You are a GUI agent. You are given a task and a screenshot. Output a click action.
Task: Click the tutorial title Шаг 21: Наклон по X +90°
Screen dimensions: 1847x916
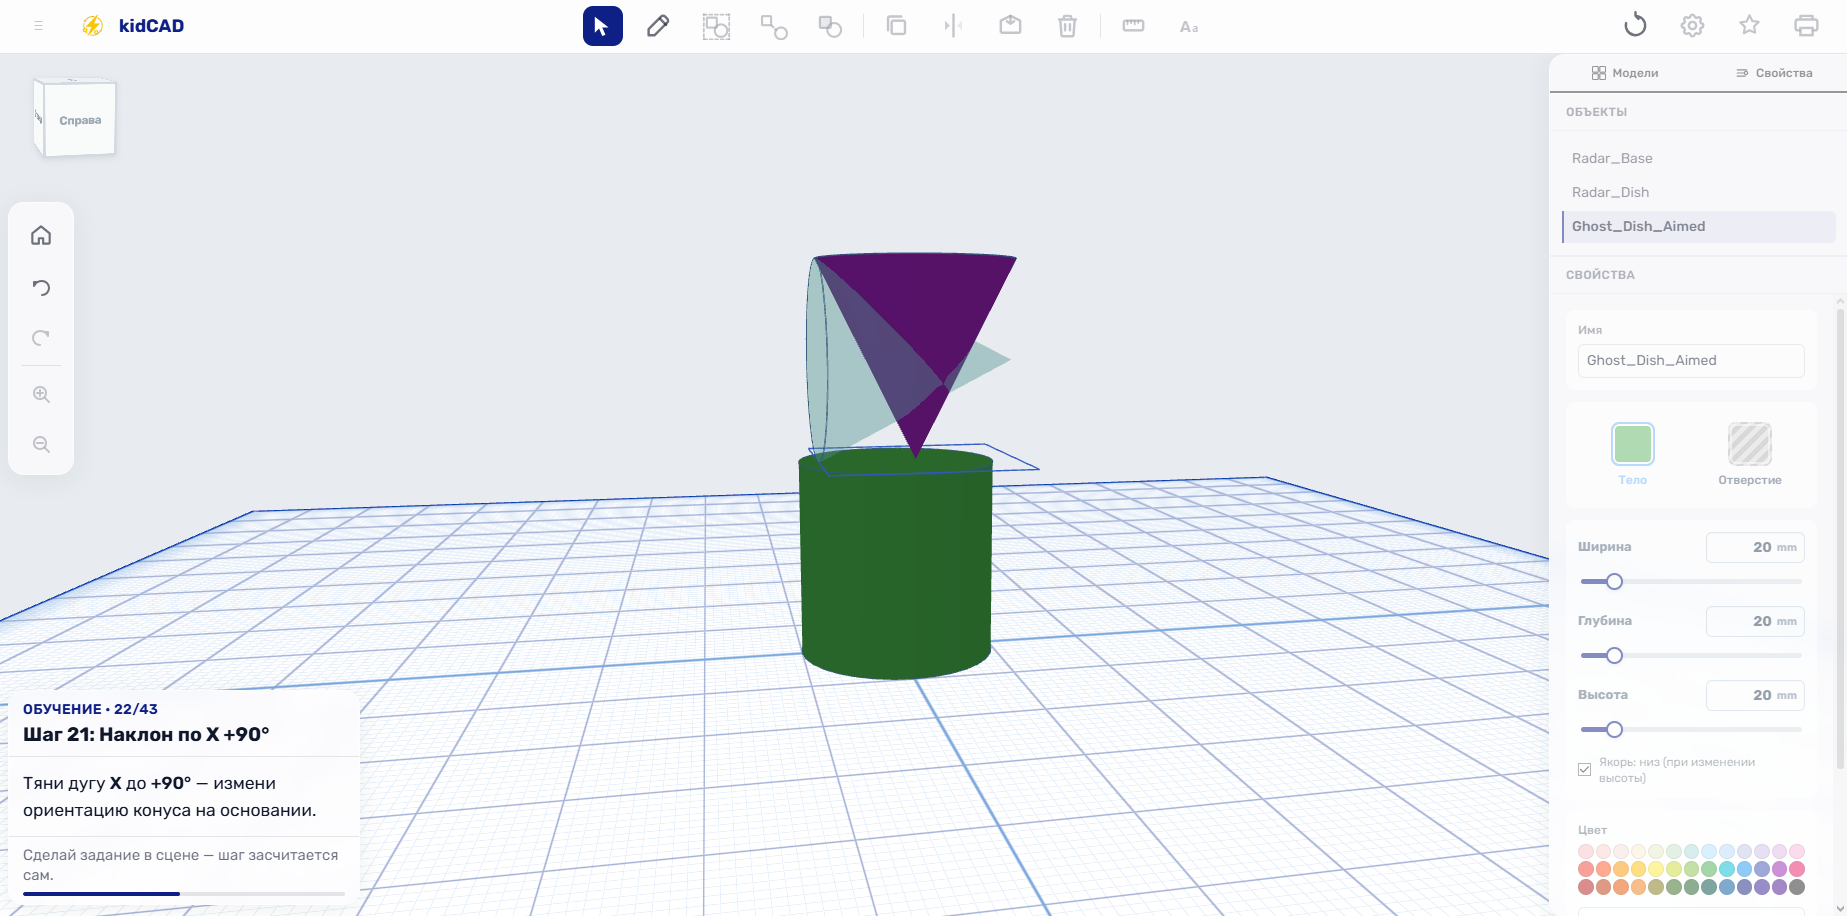(146, 735)
